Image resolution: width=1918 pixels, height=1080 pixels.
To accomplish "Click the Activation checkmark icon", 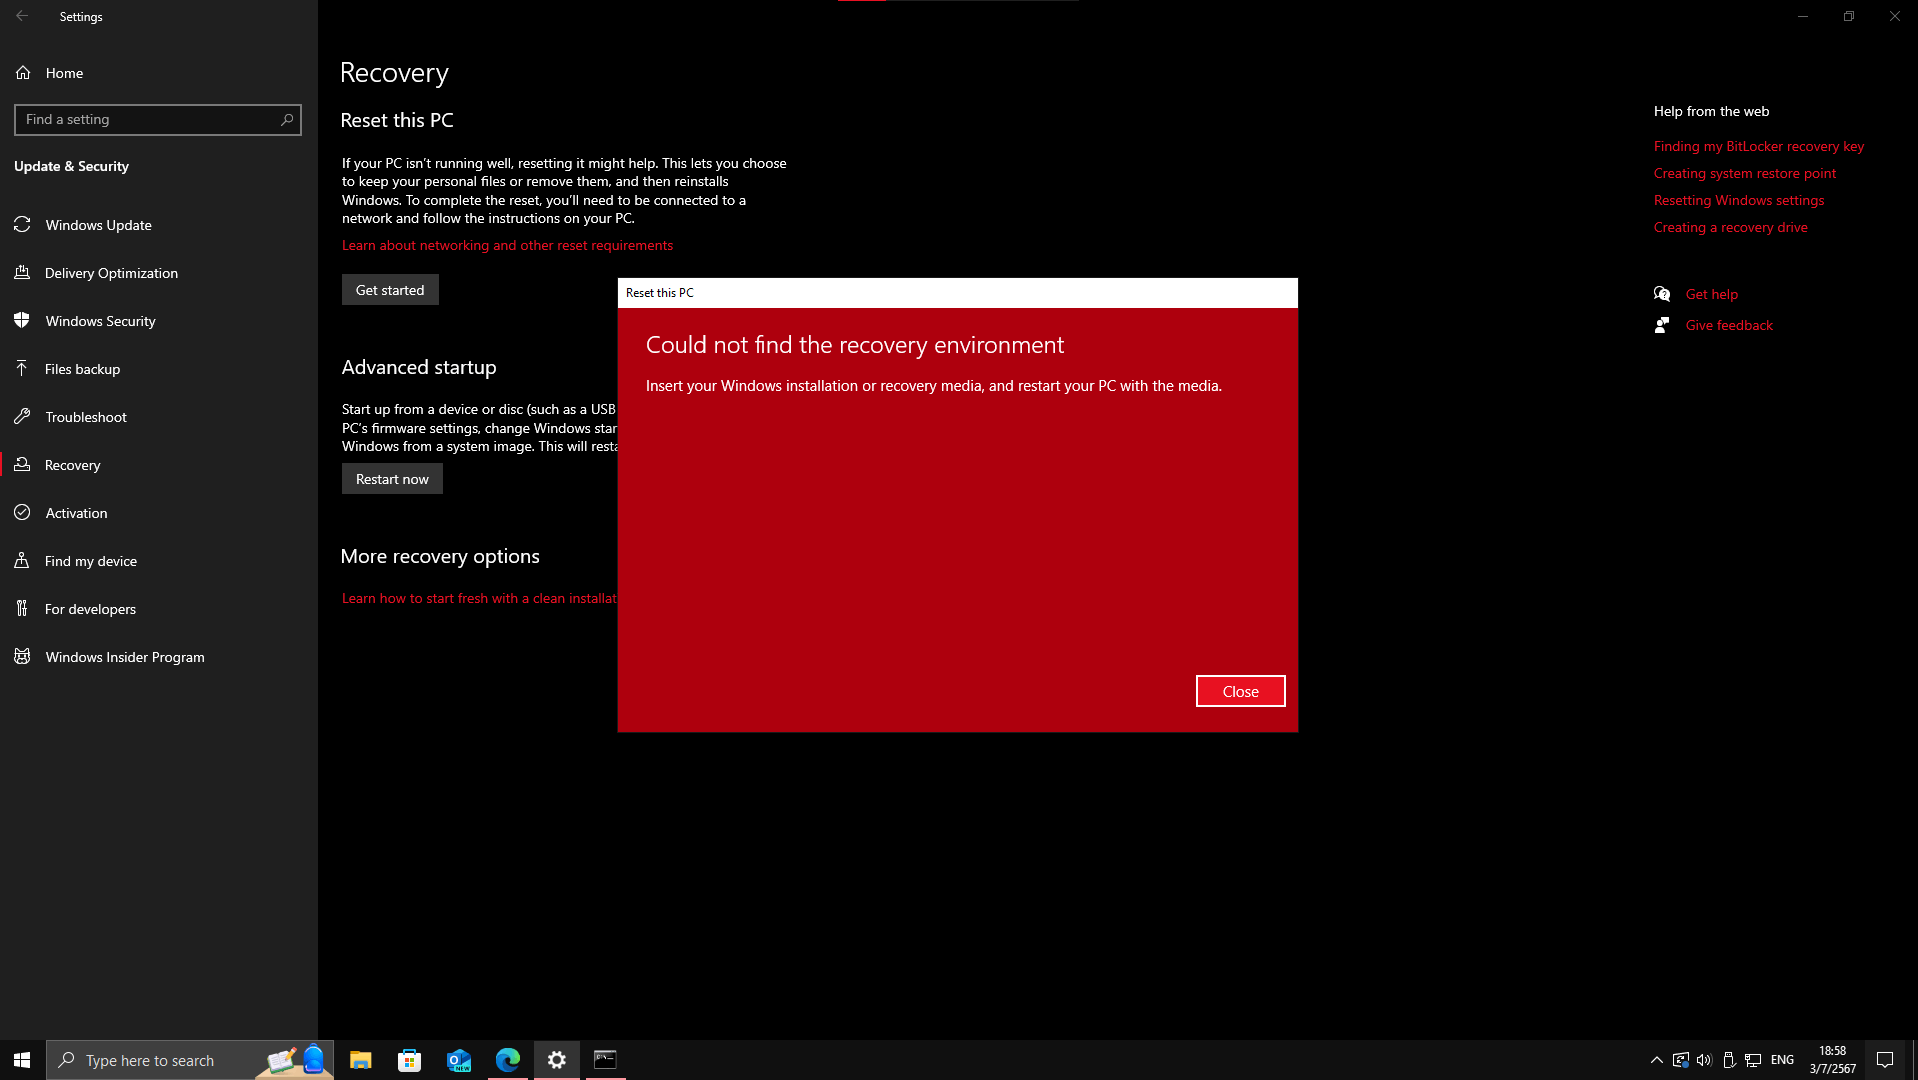I will tap(22, 513).
